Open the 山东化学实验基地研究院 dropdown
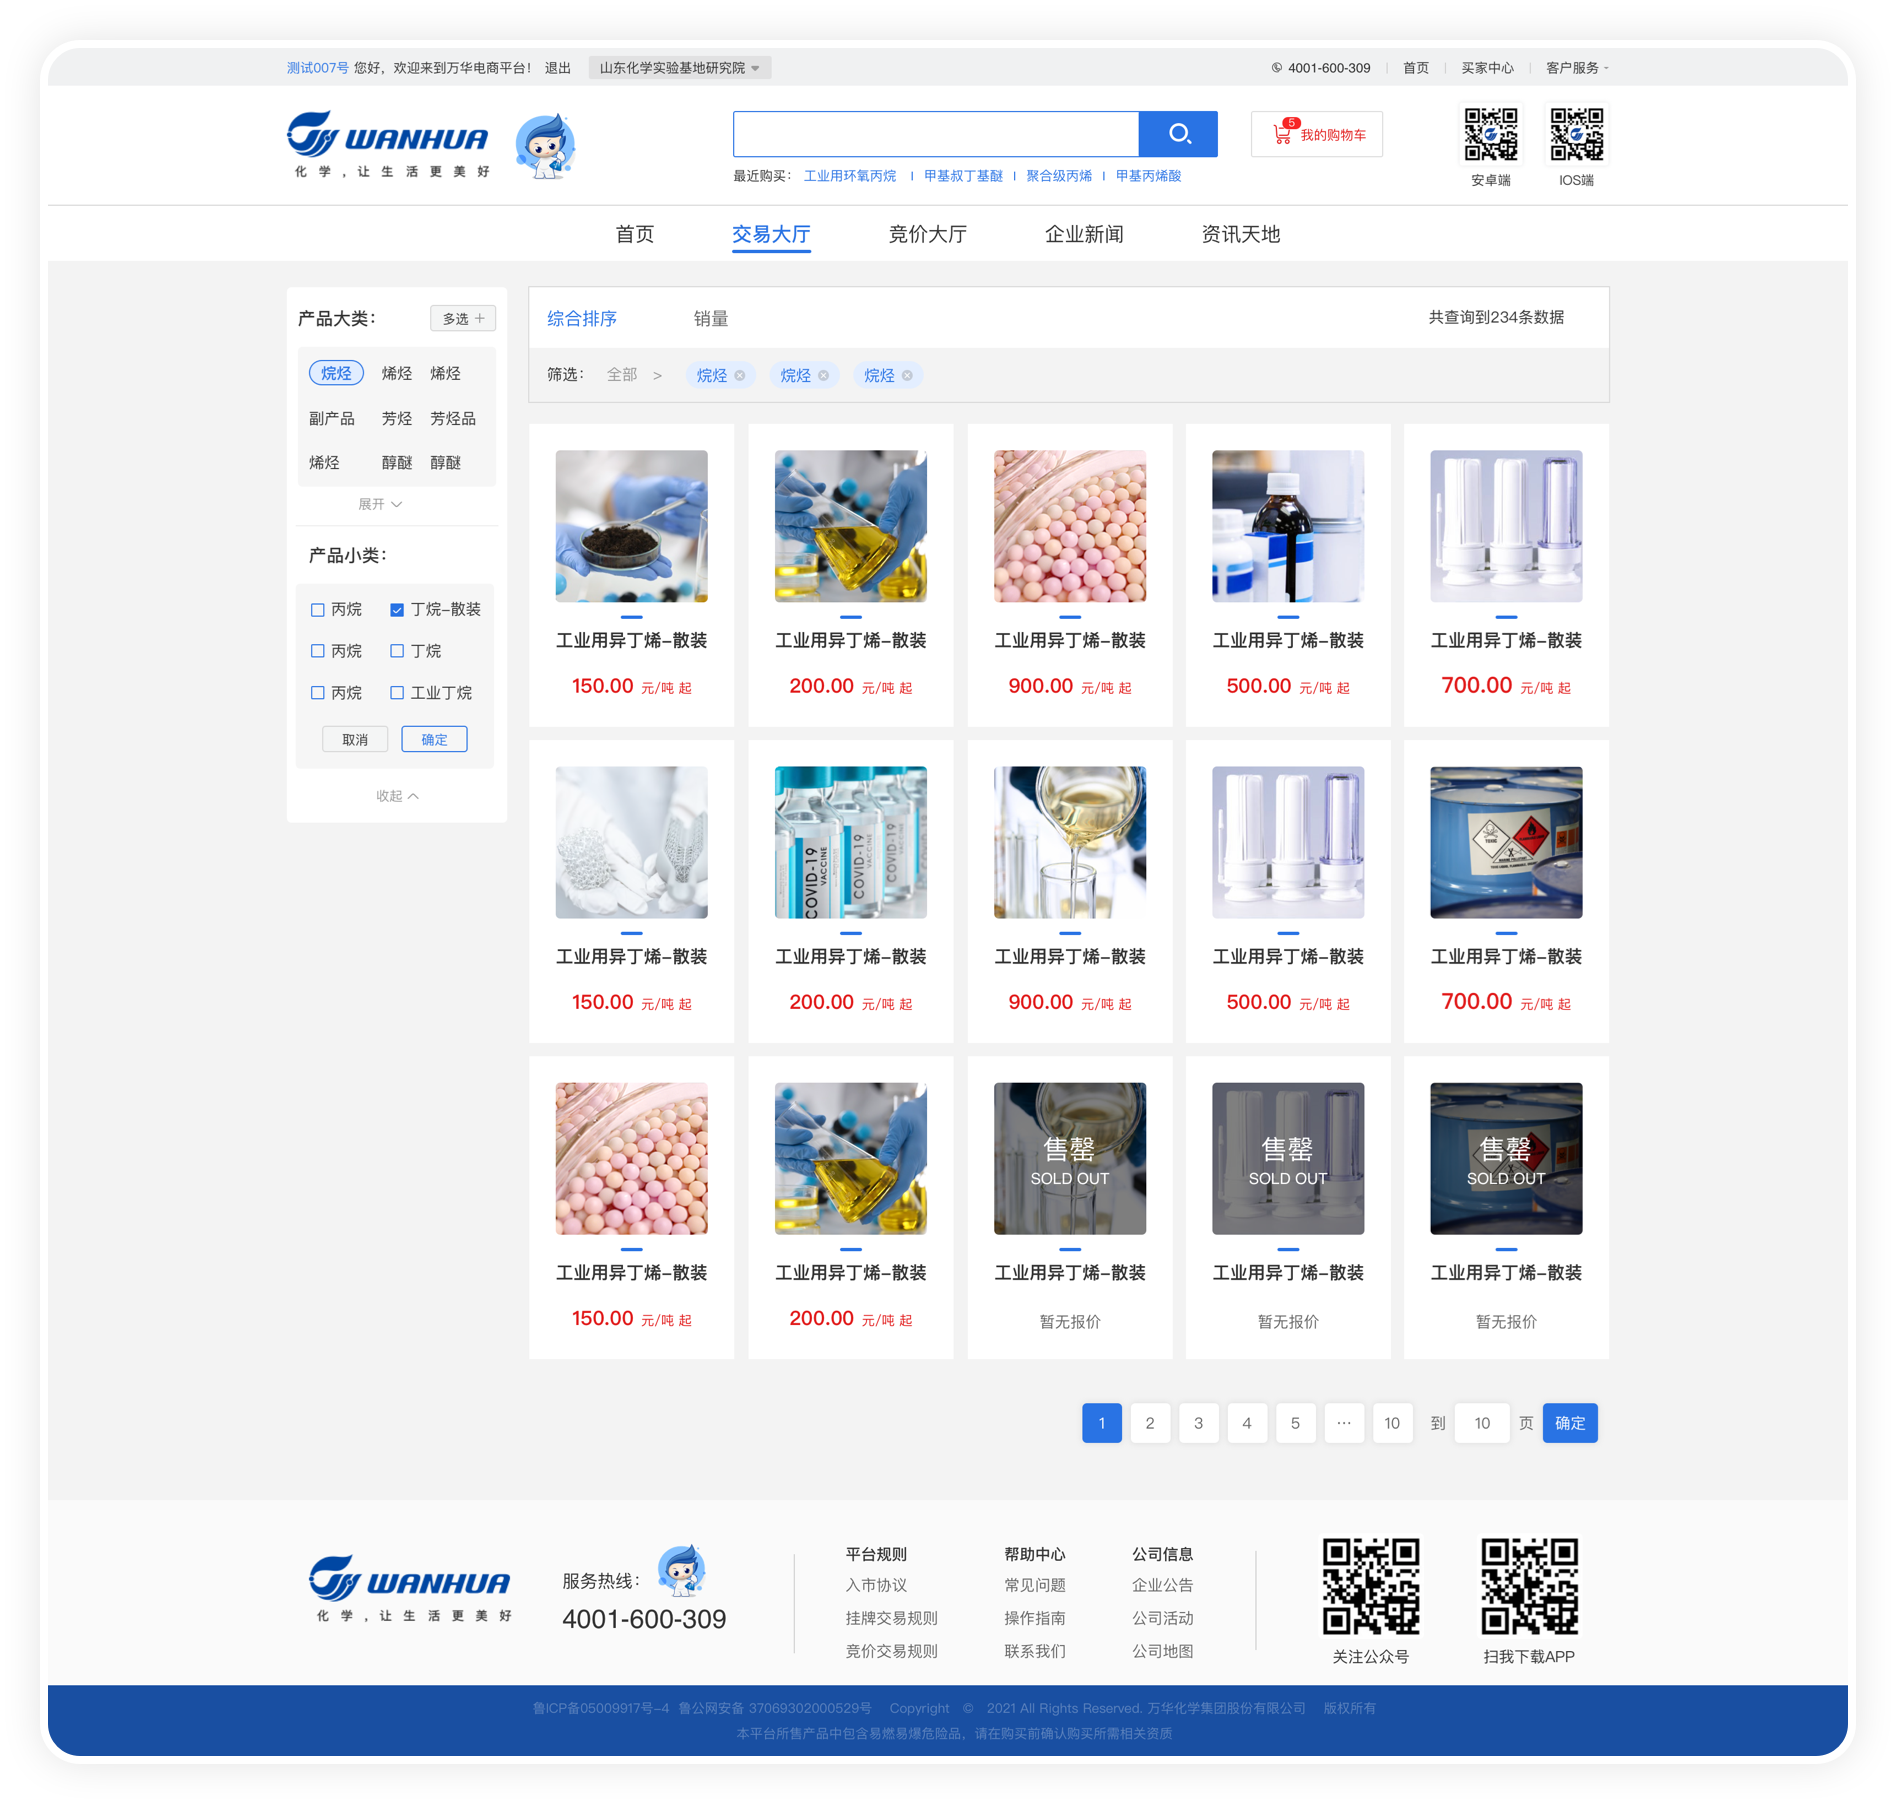This screenshot has height=1804, width=1896. [x=679, y=68]
